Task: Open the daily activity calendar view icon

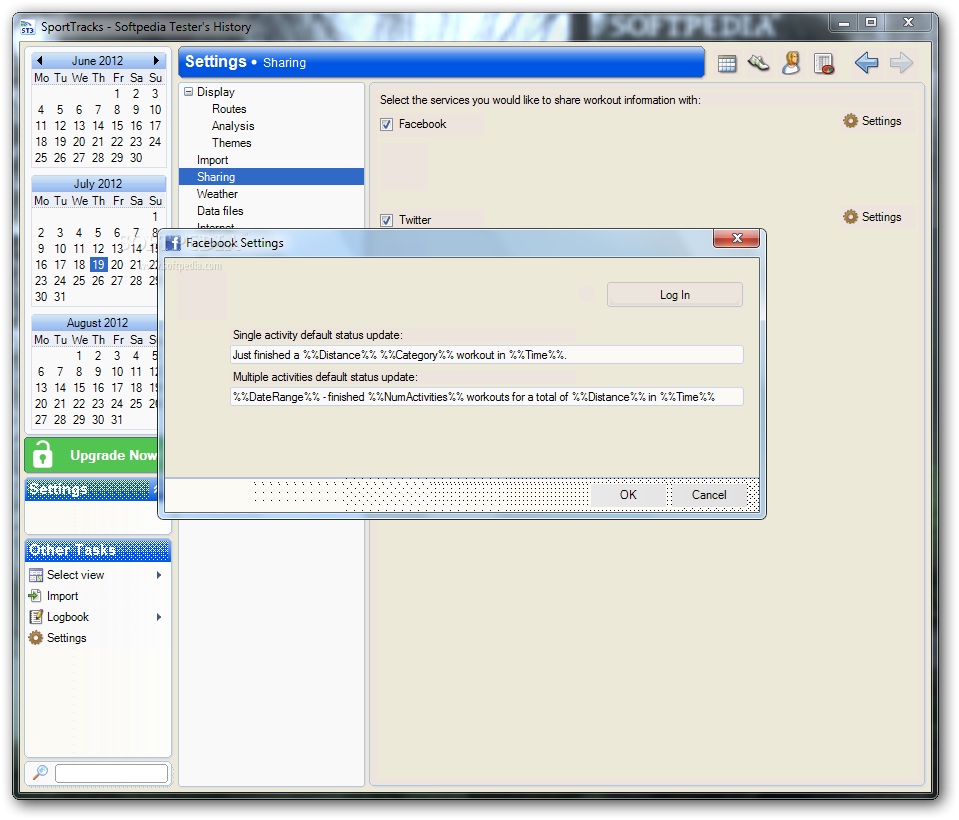Action: (727, 63)
